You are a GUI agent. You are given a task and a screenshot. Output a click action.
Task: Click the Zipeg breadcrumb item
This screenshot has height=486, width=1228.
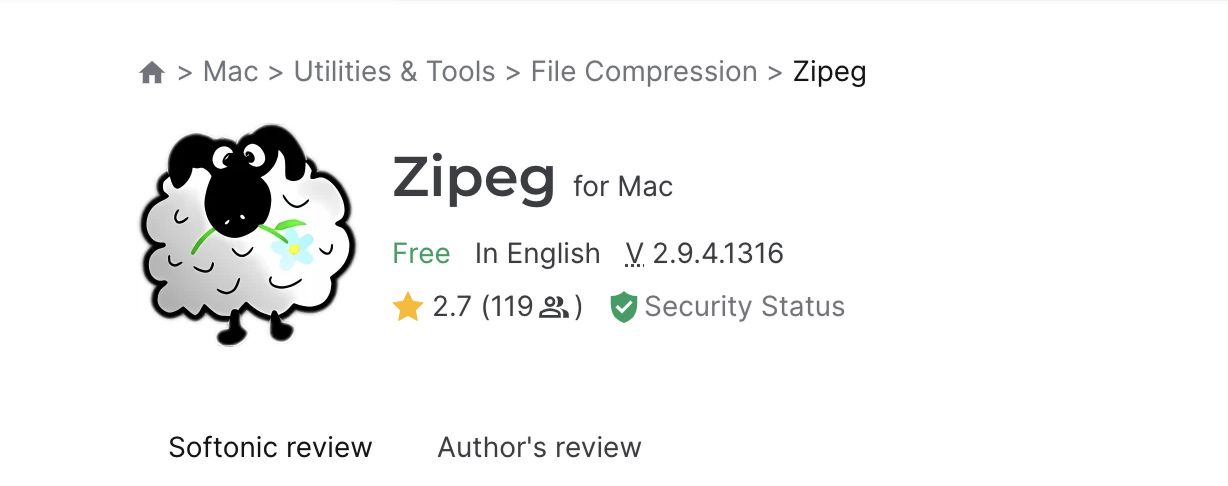pyautogui.click(x=829, y=72)
